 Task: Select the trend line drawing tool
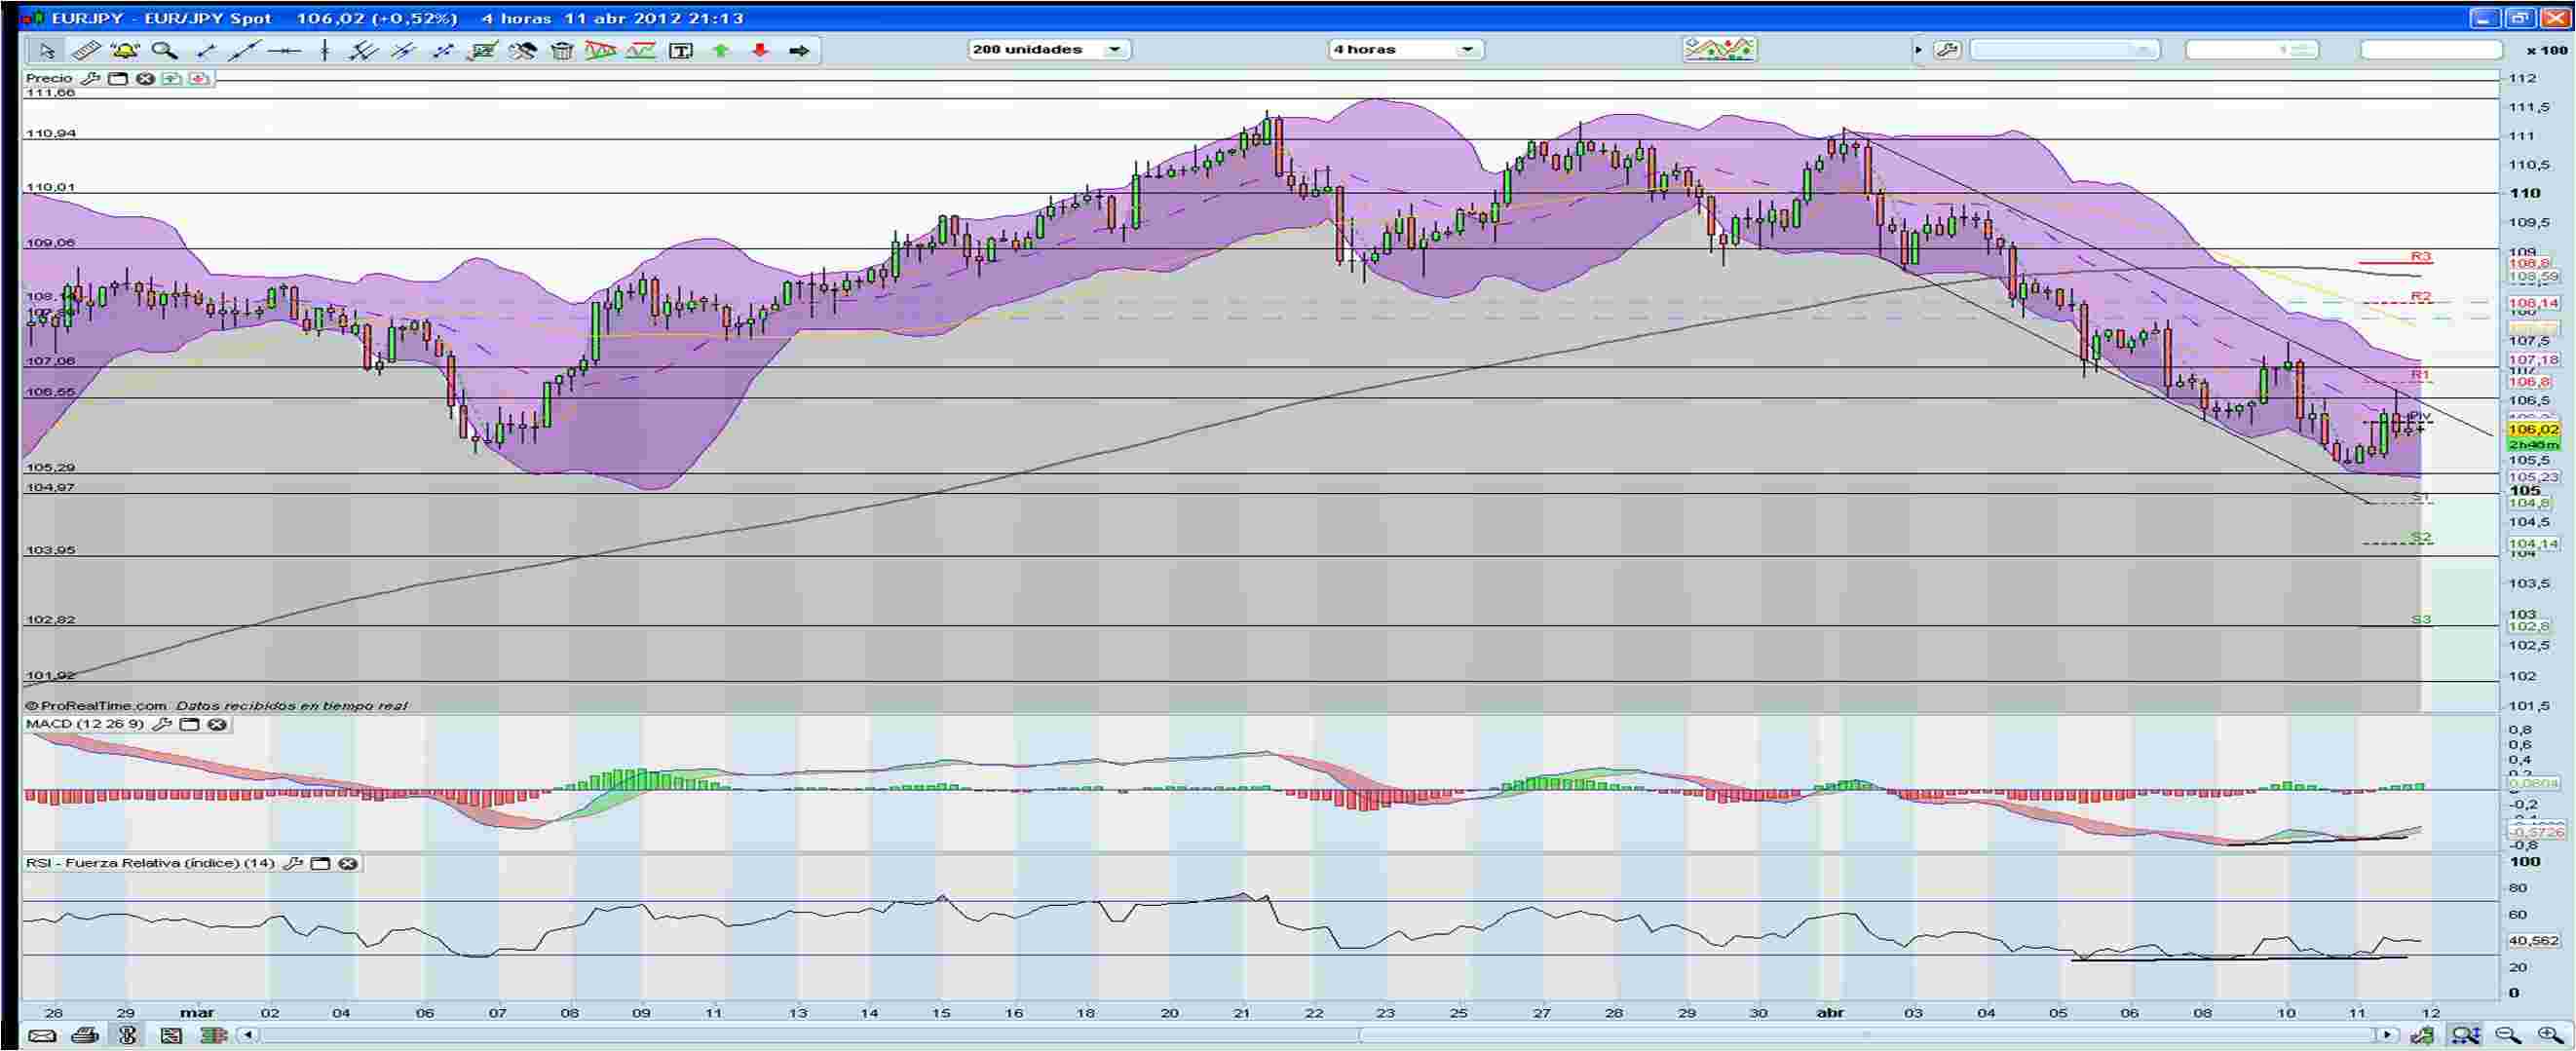point(207,50)
